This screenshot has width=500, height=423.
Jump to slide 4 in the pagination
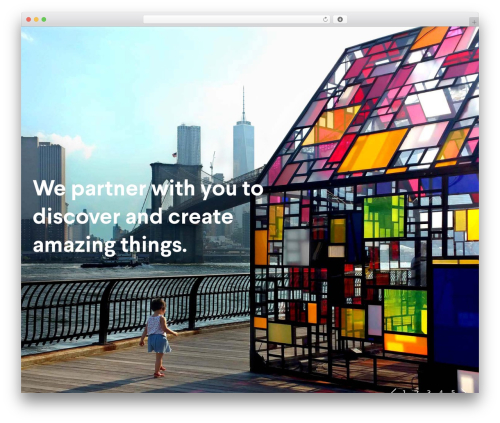[441, 391]
